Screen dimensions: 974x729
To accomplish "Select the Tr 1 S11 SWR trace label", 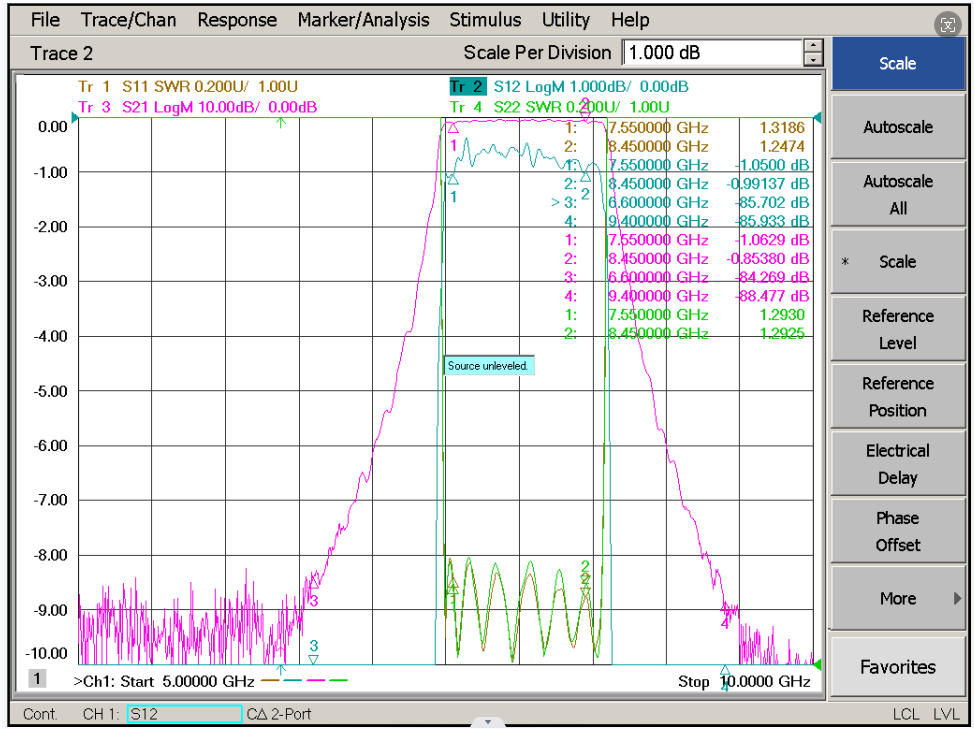I will (188, 86).
